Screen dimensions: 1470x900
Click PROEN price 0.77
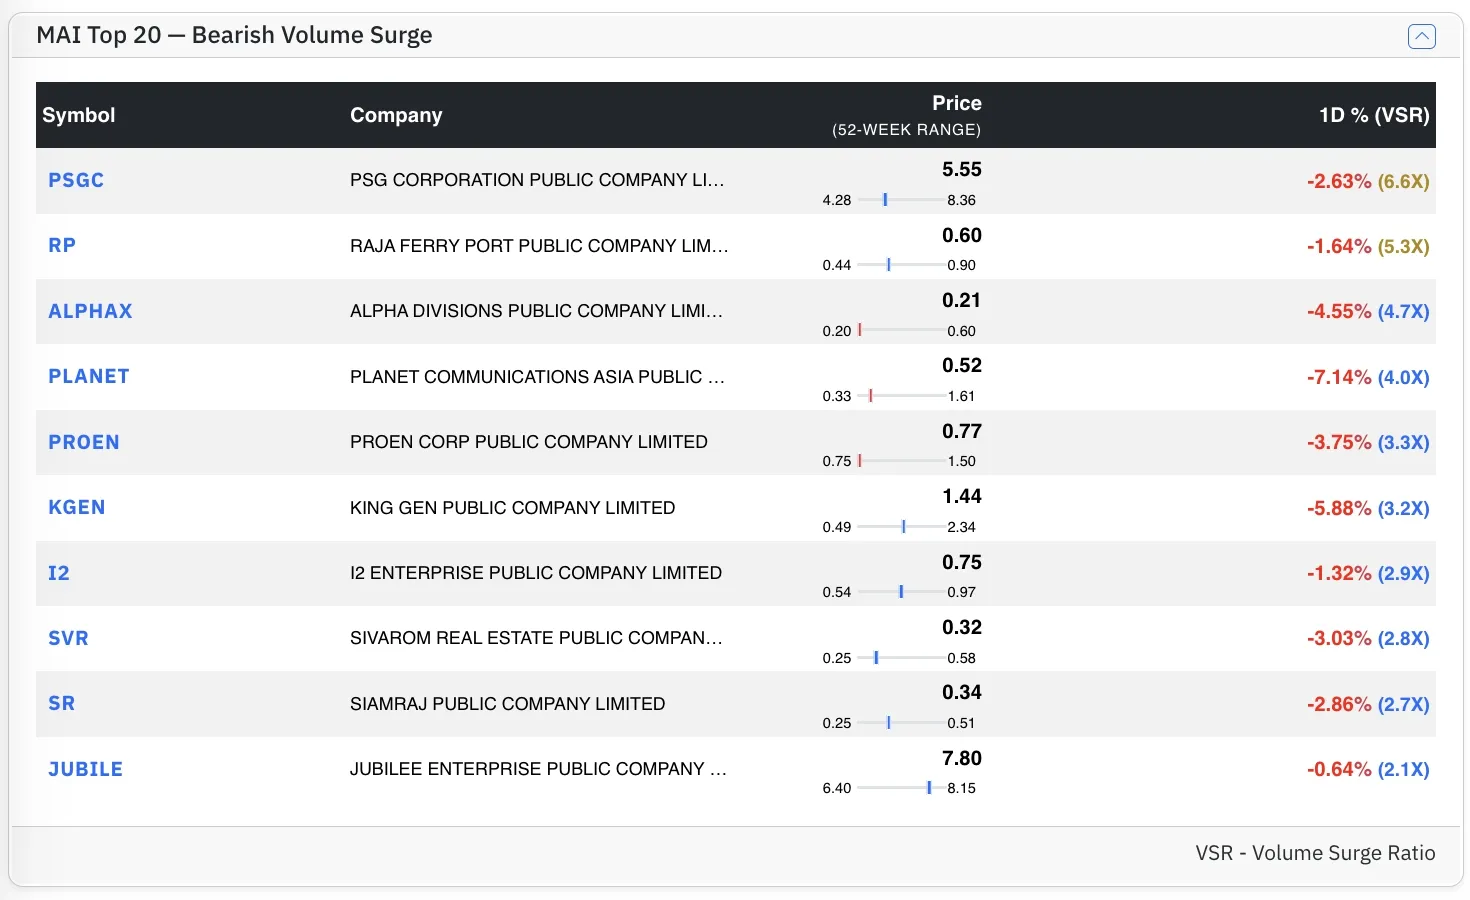coord(962,431)
